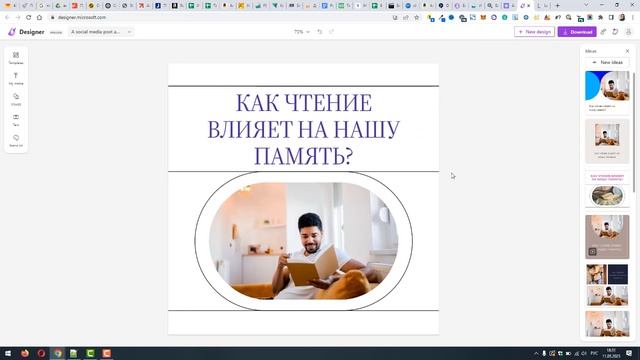Choose the beige framed photo idea
Viewport: 640px width, 360px height.
pyautogui.click(x=607, y=141)
